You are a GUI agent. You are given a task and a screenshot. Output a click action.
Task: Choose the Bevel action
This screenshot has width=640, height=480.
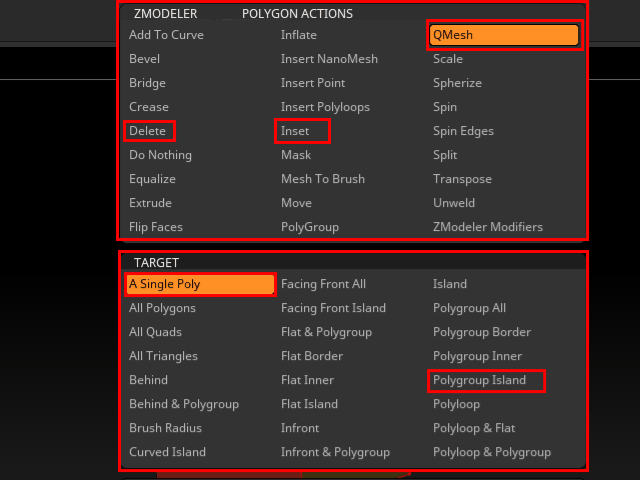click(x=145, y=59)
